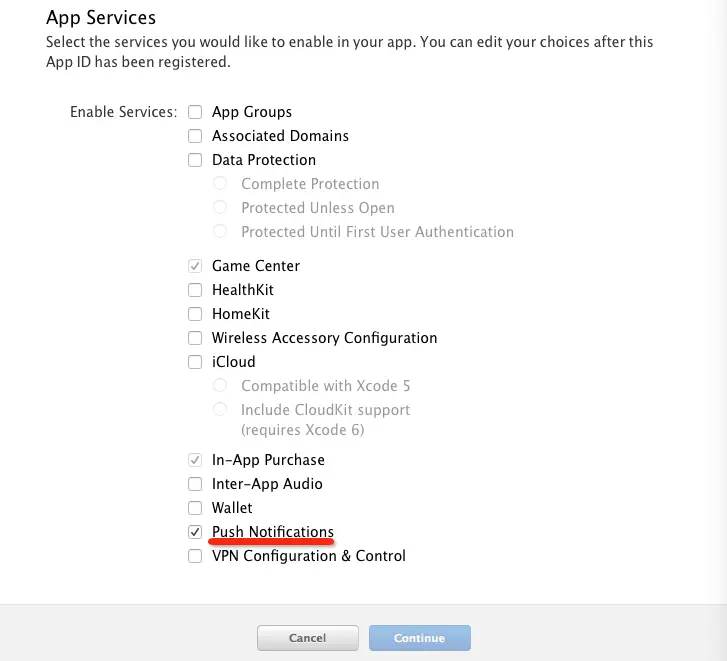727x661 pixels.
Task: Check the iCloud service box
Action: pos(195,362)
